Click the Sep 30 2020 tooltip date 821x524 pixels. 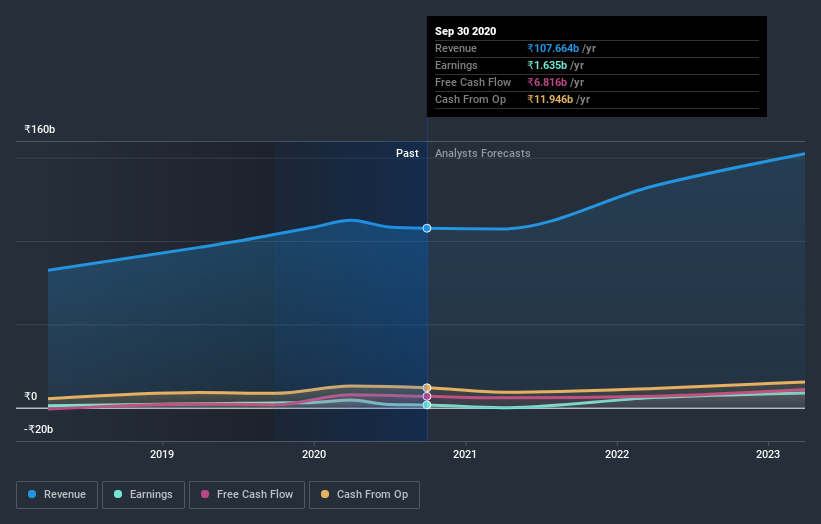[x=465, y=31]
